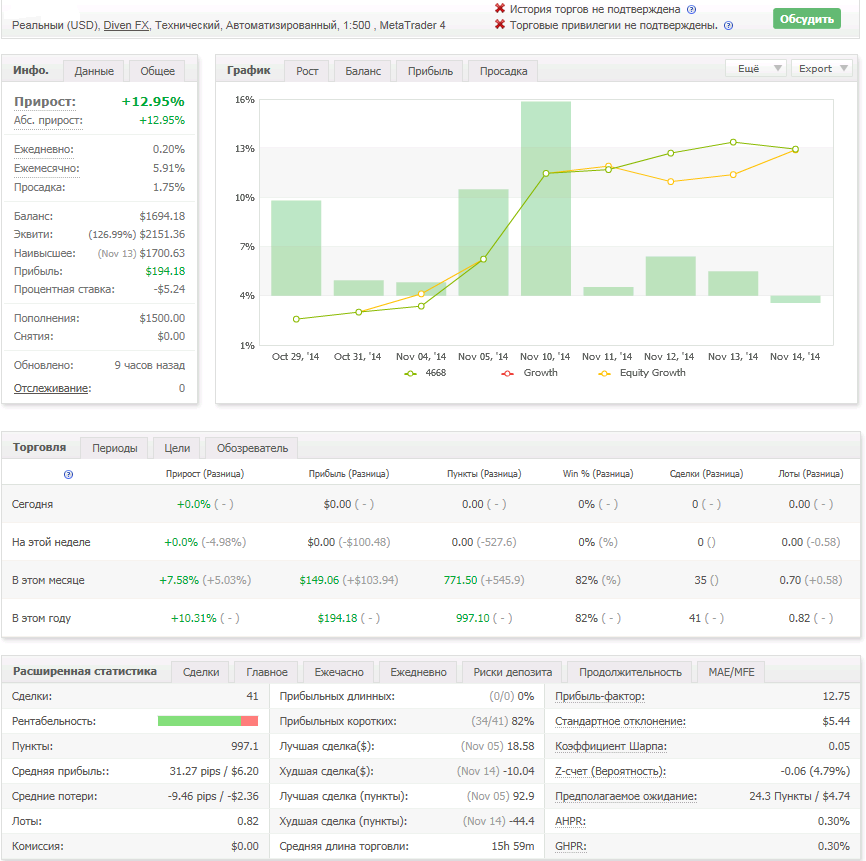Click the Коэффициент Шарпа label

pos(611,747)
